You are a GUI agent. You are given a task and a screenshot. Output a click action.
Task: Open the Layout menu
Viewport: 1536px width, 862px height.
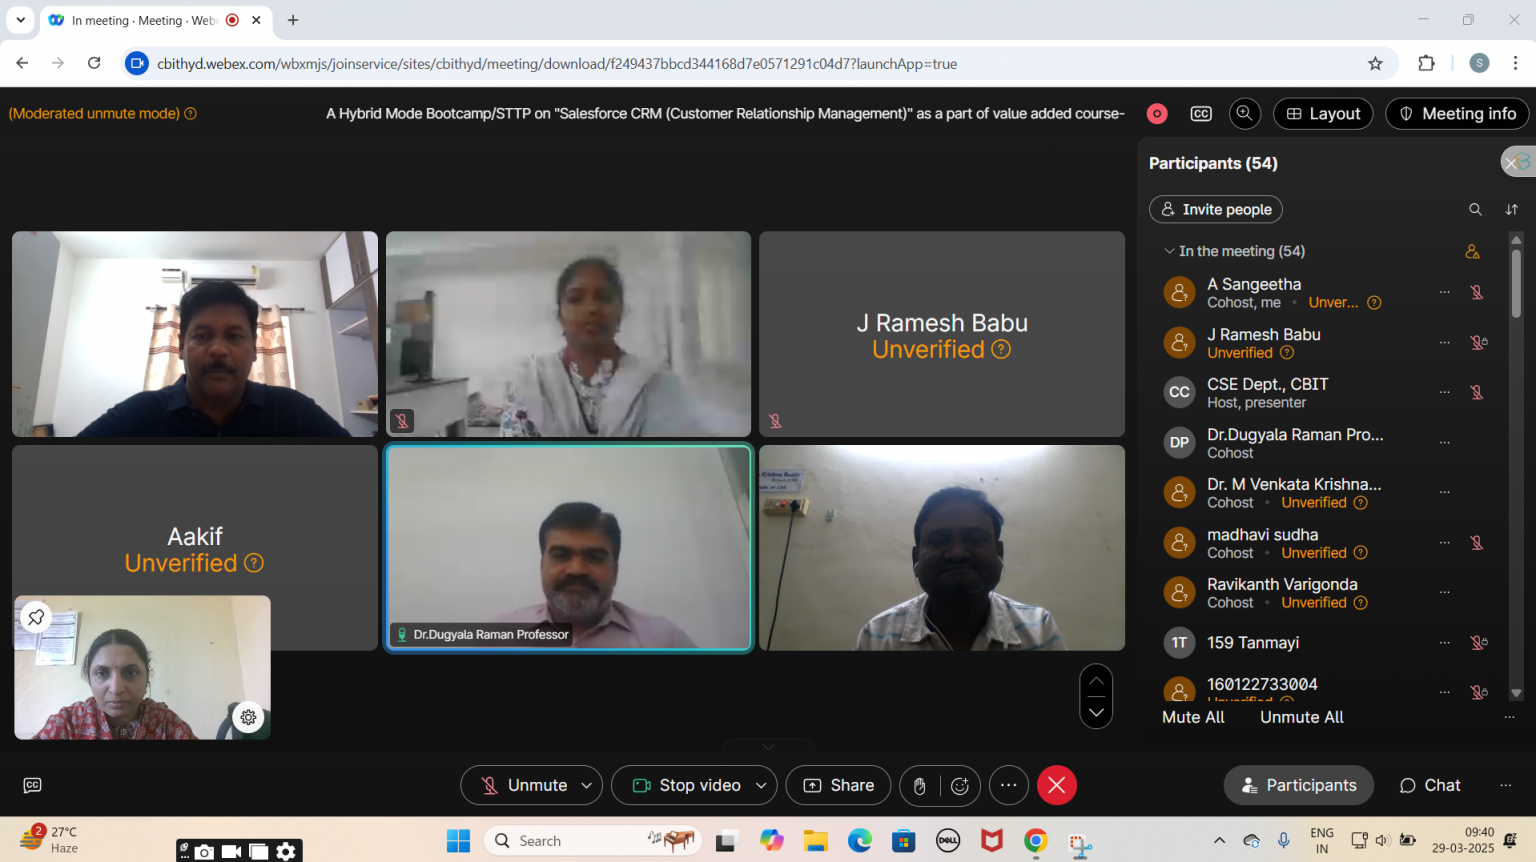(1323, 114)
